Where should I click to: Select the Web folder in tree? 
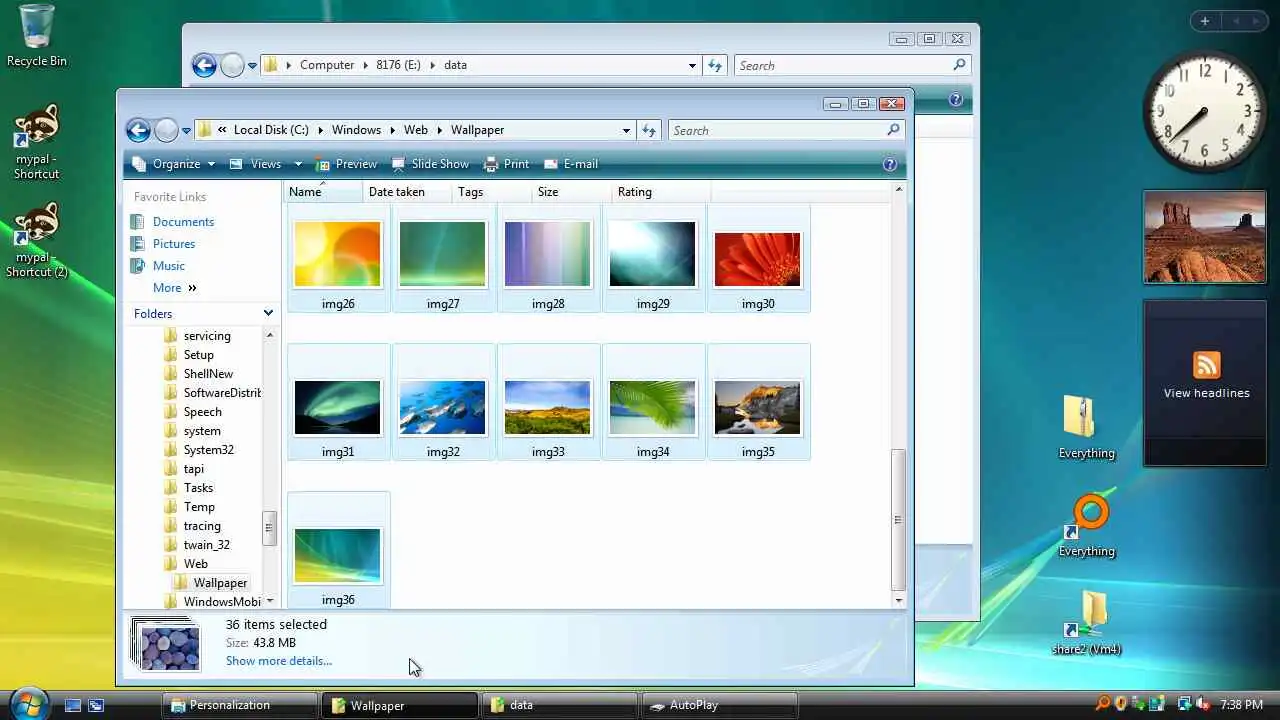[x=195, y=564]
